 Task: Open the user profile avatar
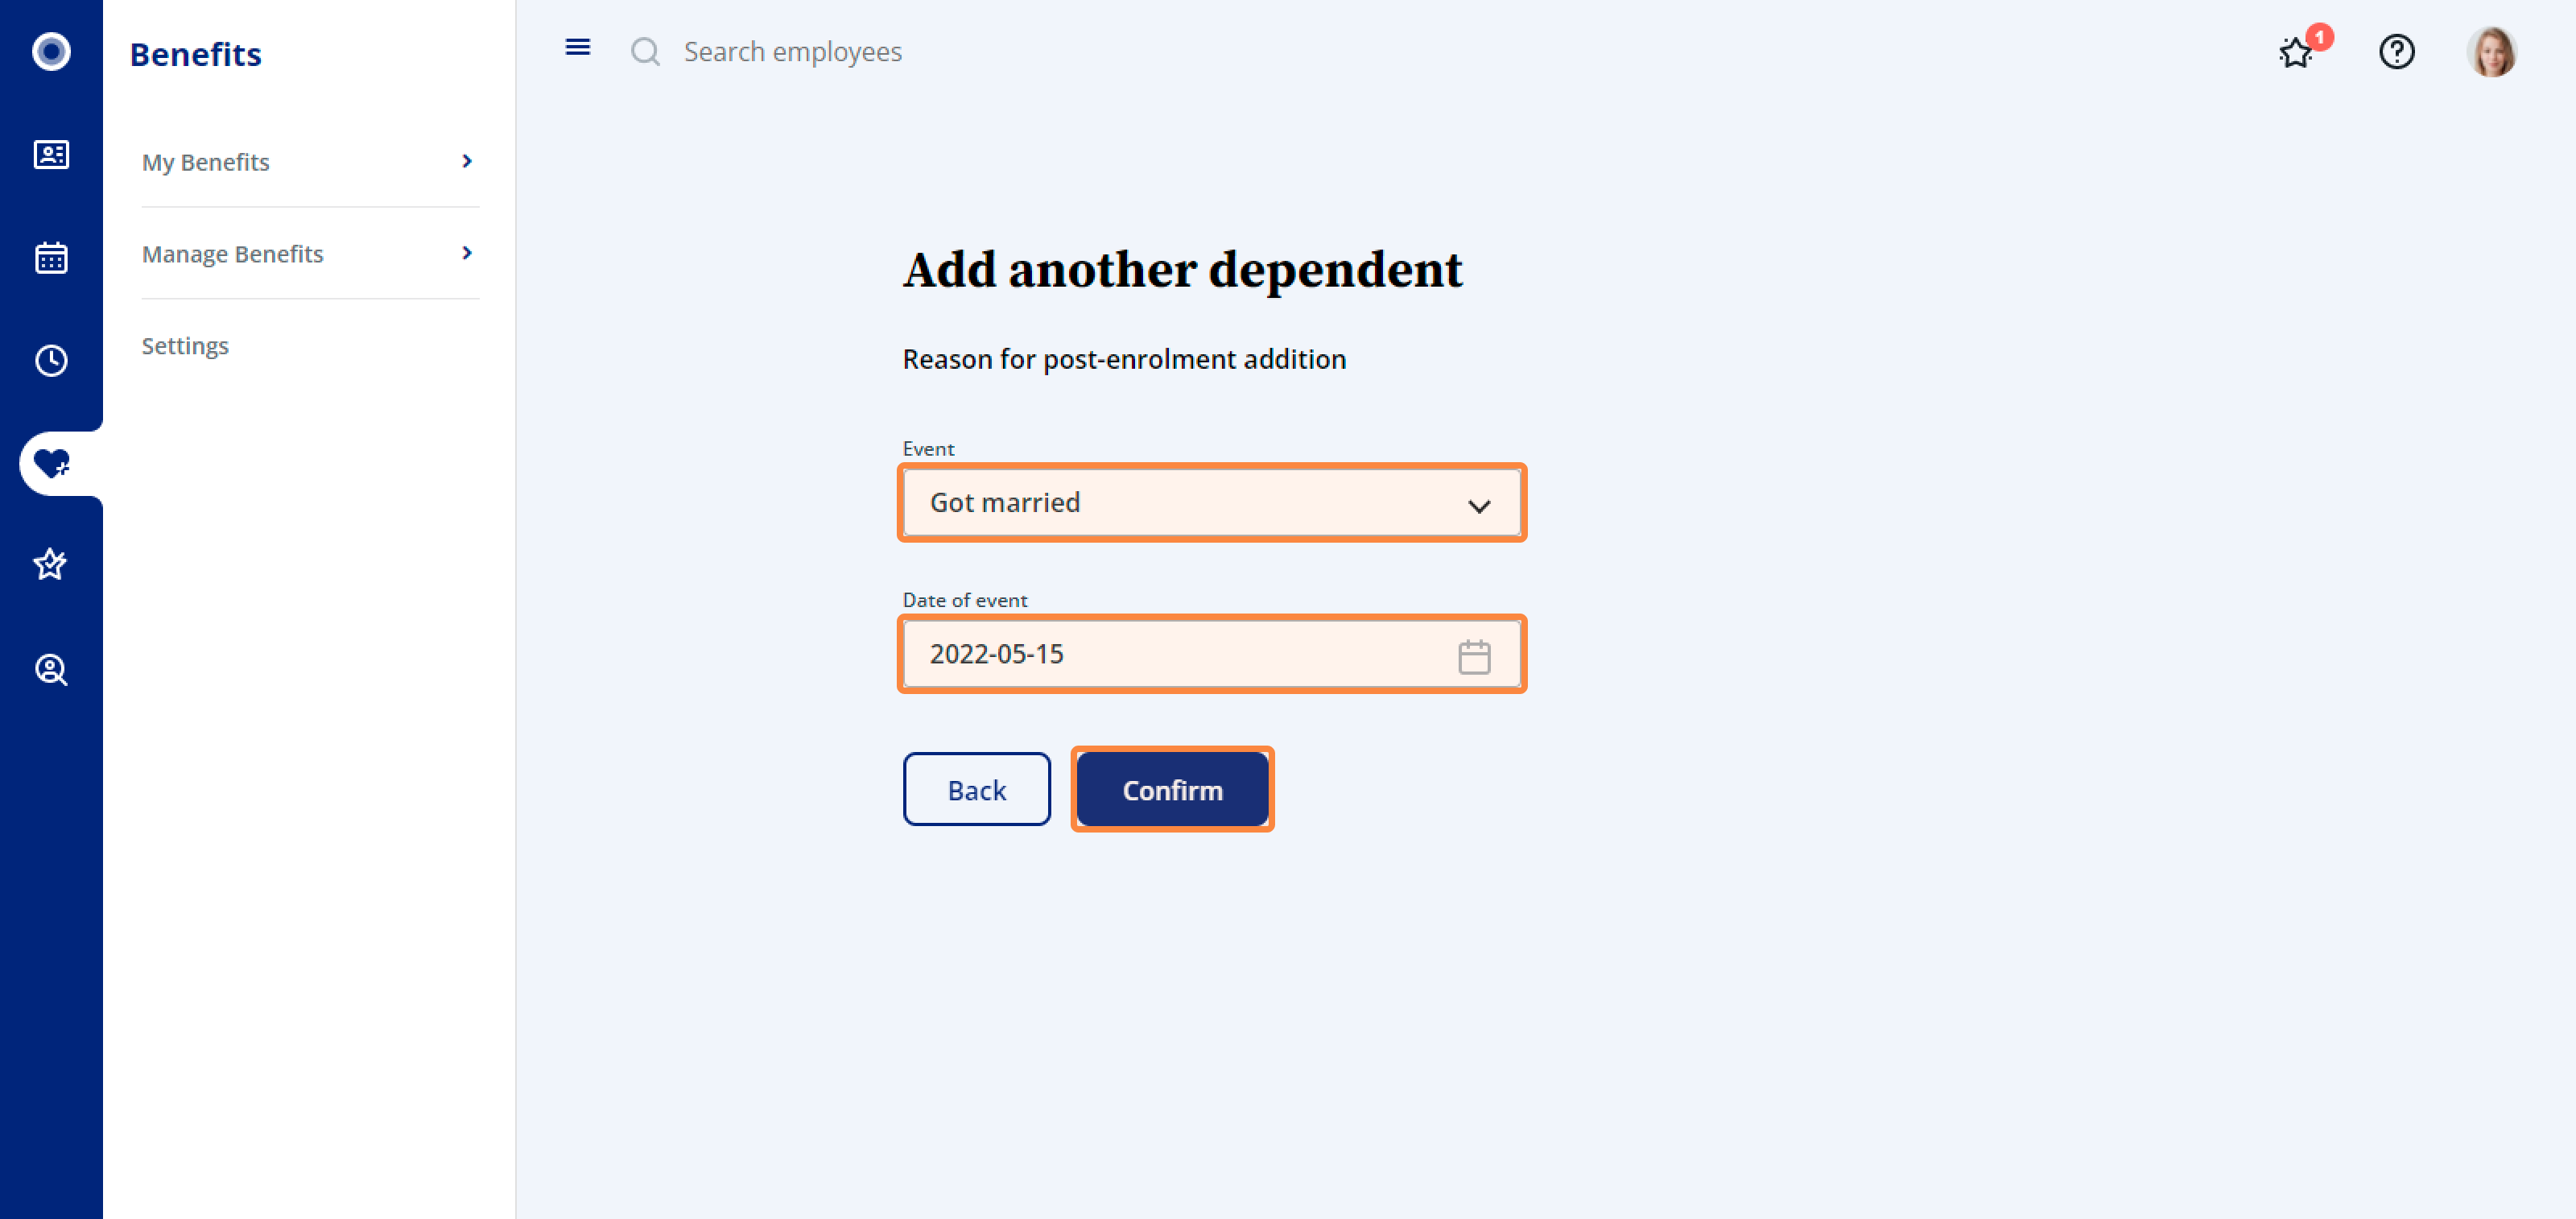(x=2491, y=51)
